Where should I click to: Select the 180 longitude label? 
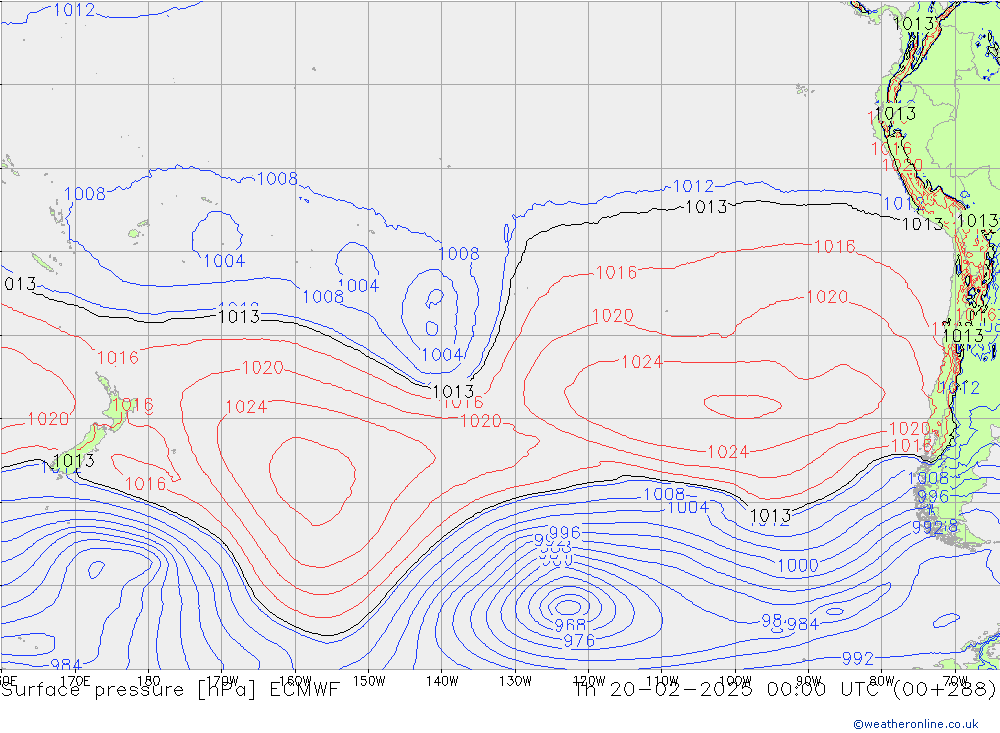coord(149,681)
